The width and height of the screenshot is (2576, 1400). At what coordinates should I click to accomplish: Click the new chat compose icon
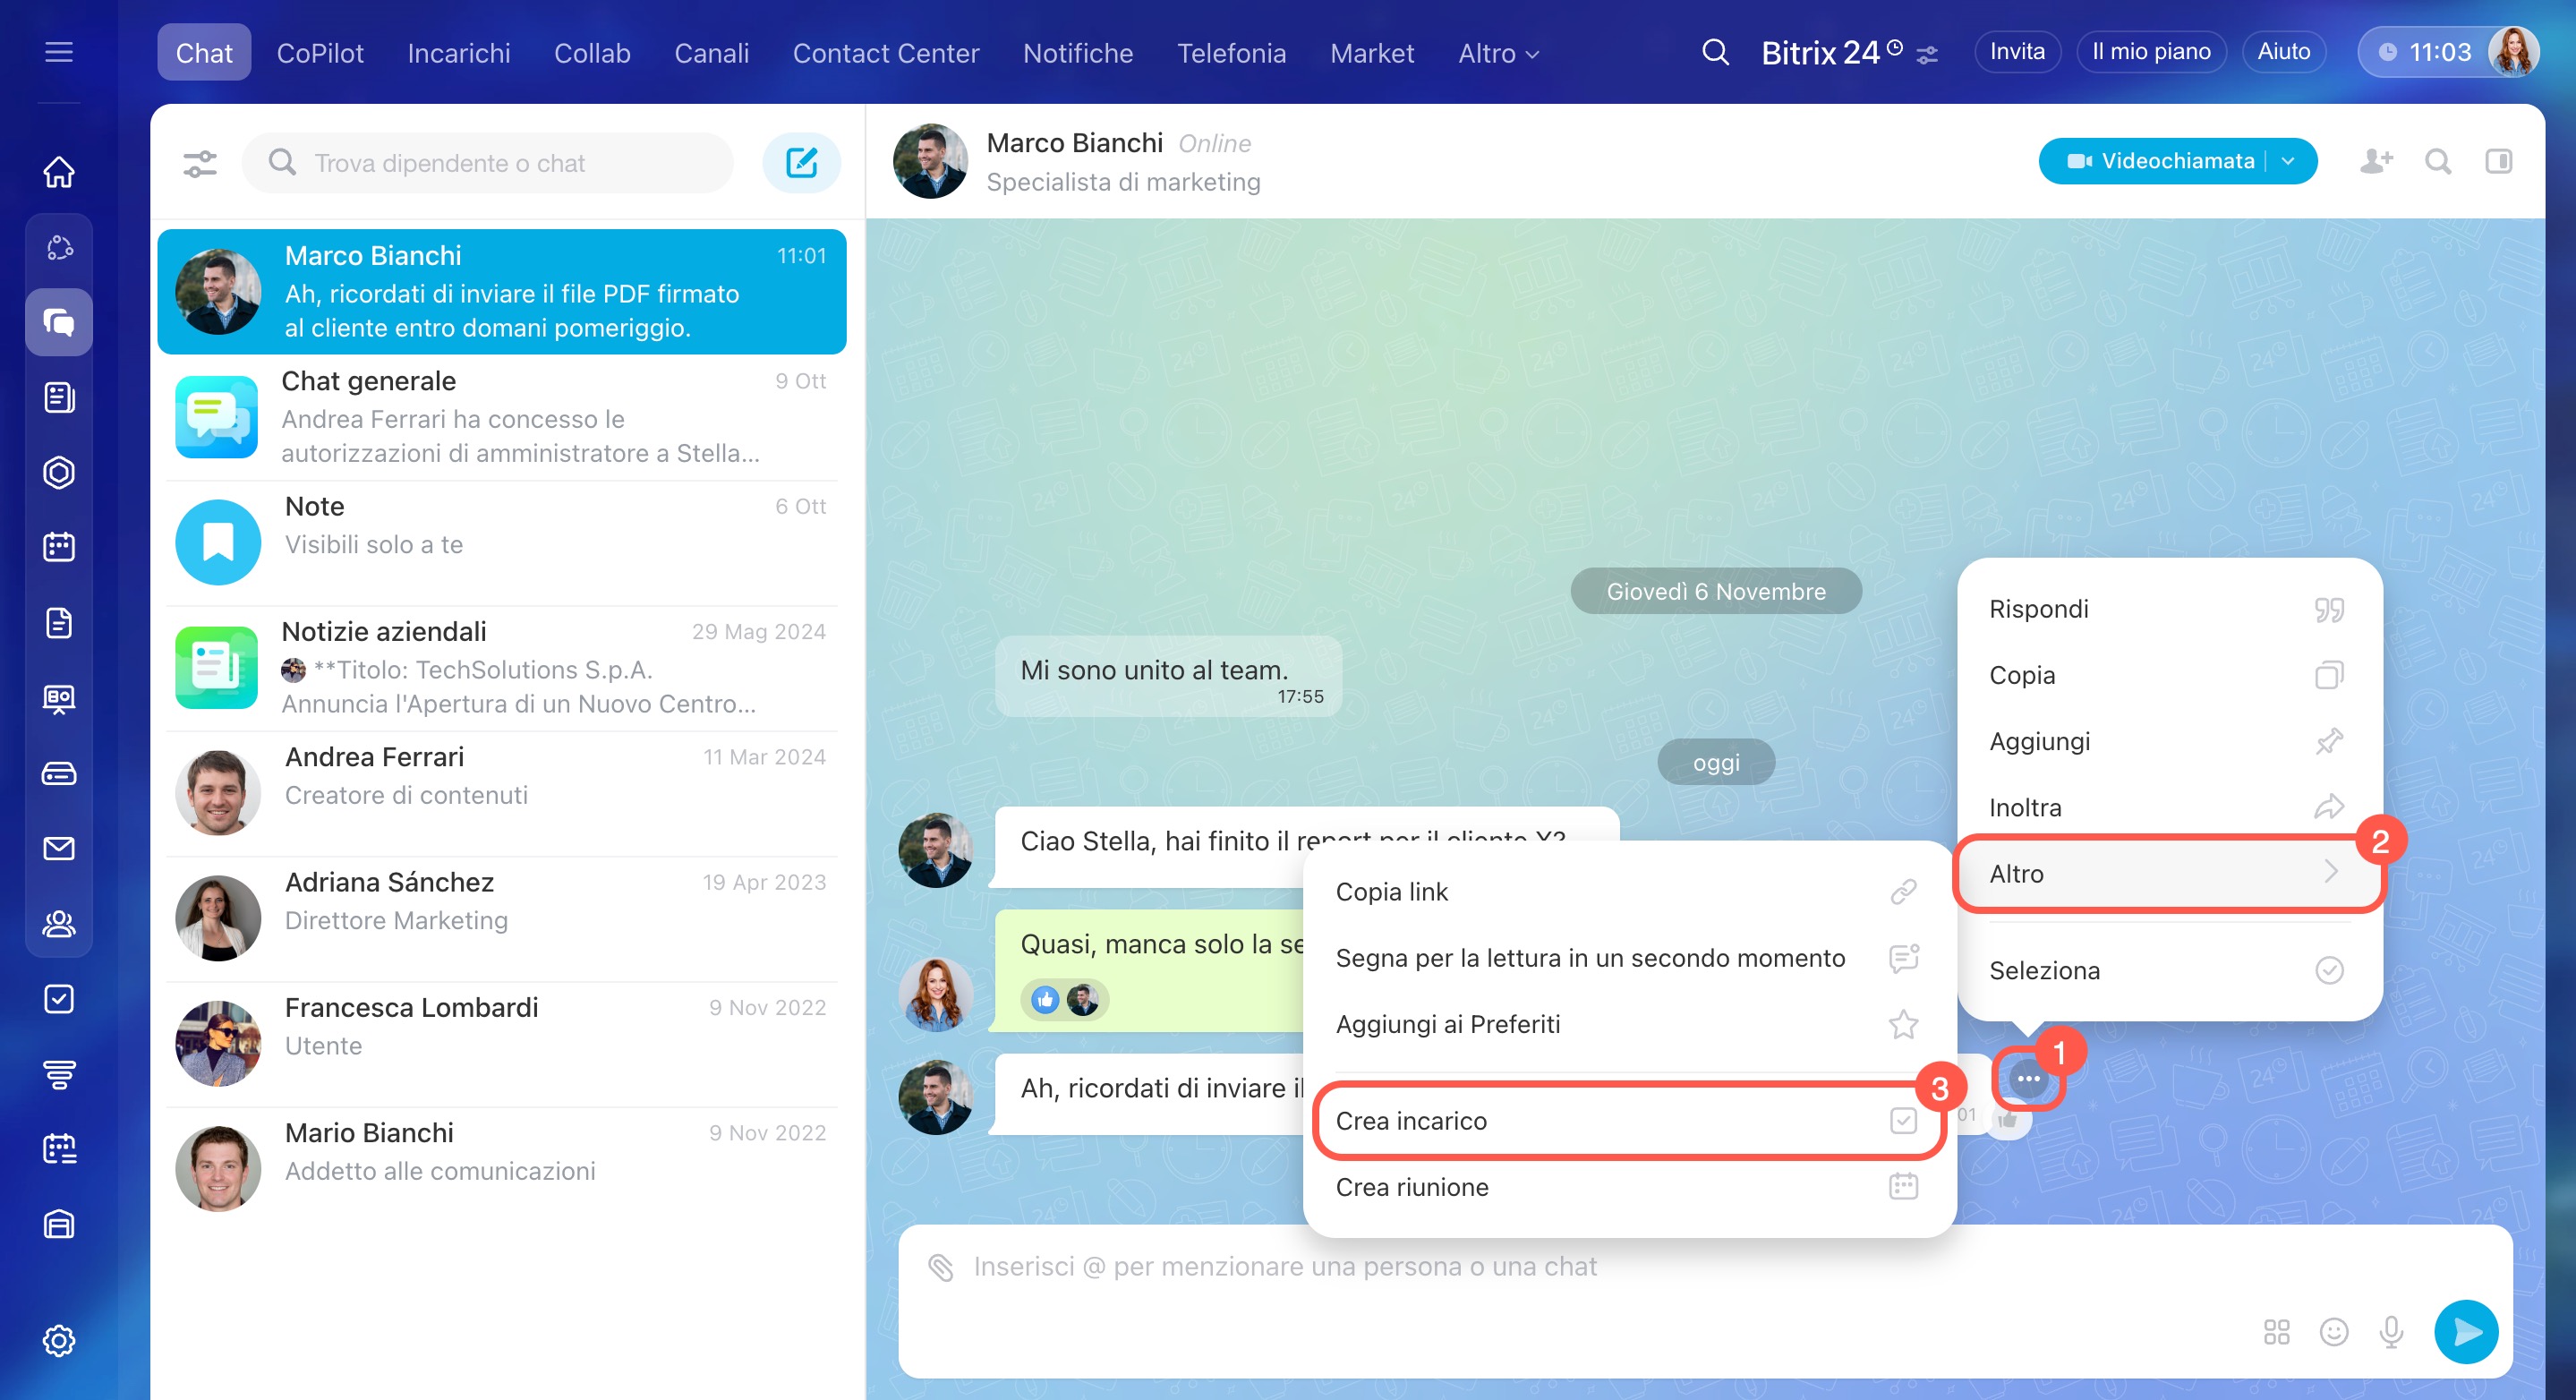tap(801, 162)
